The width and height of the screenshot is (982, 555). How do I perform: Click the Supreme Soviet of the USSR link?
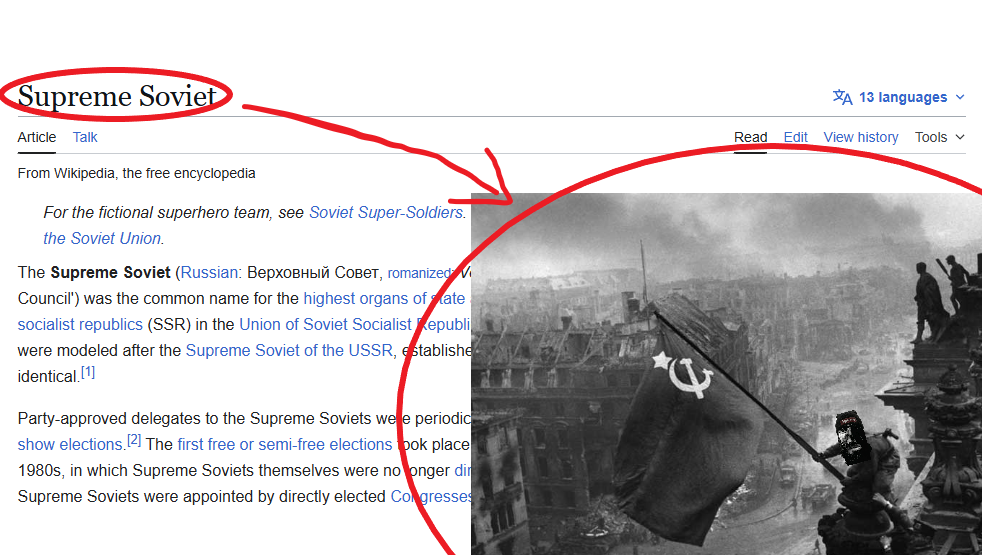pyautogui.click(x=289, y=350)
